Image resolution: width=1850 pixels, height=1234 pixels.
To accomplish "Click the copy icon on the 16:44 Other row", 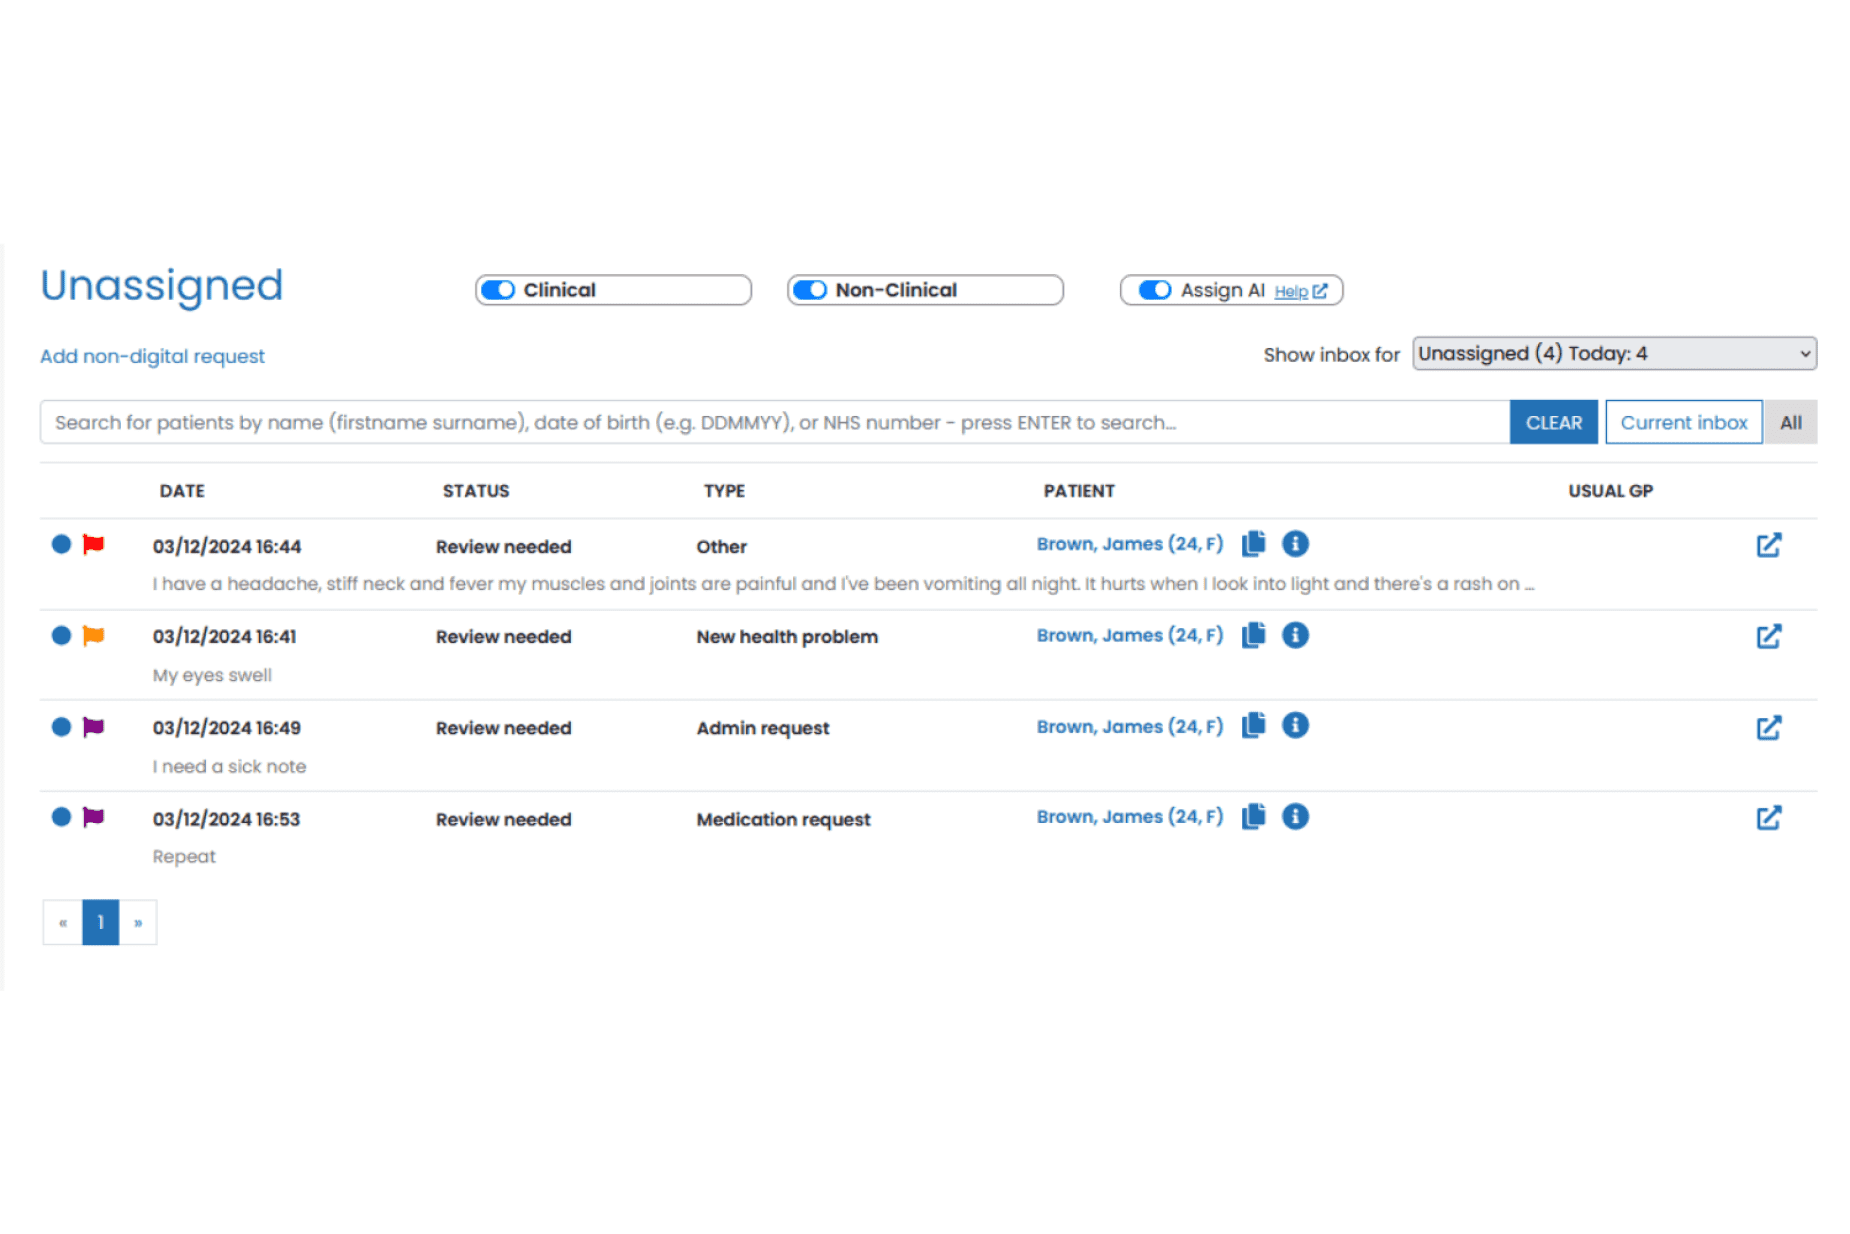I will point(1253,544).
